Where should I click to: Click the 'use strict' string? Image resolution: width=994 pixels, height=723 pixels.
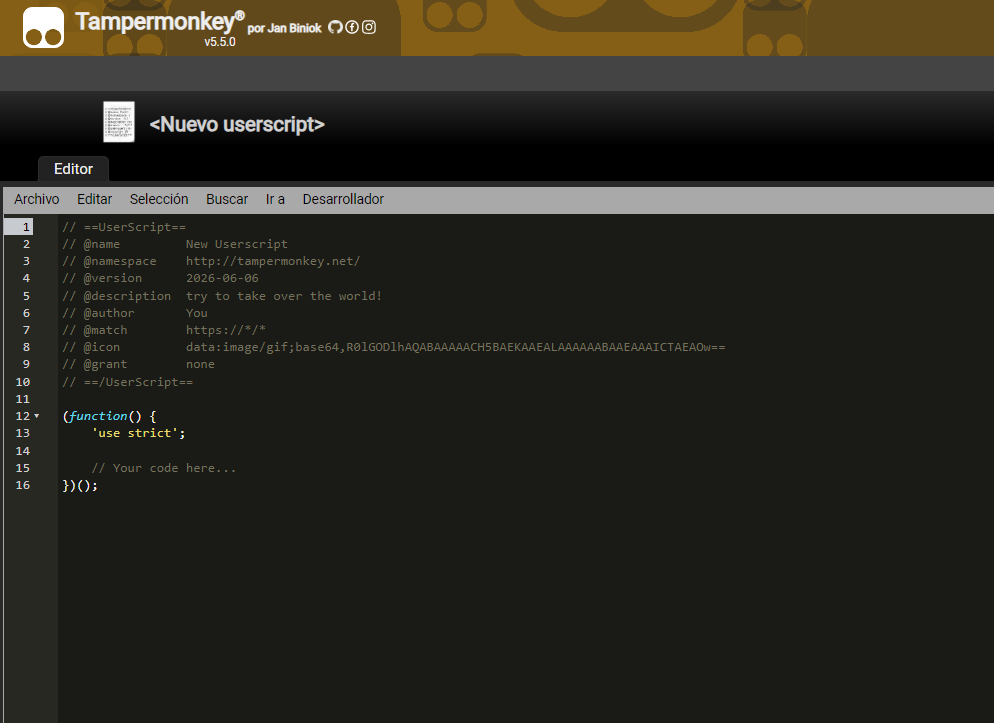click(x=135, y=433)
